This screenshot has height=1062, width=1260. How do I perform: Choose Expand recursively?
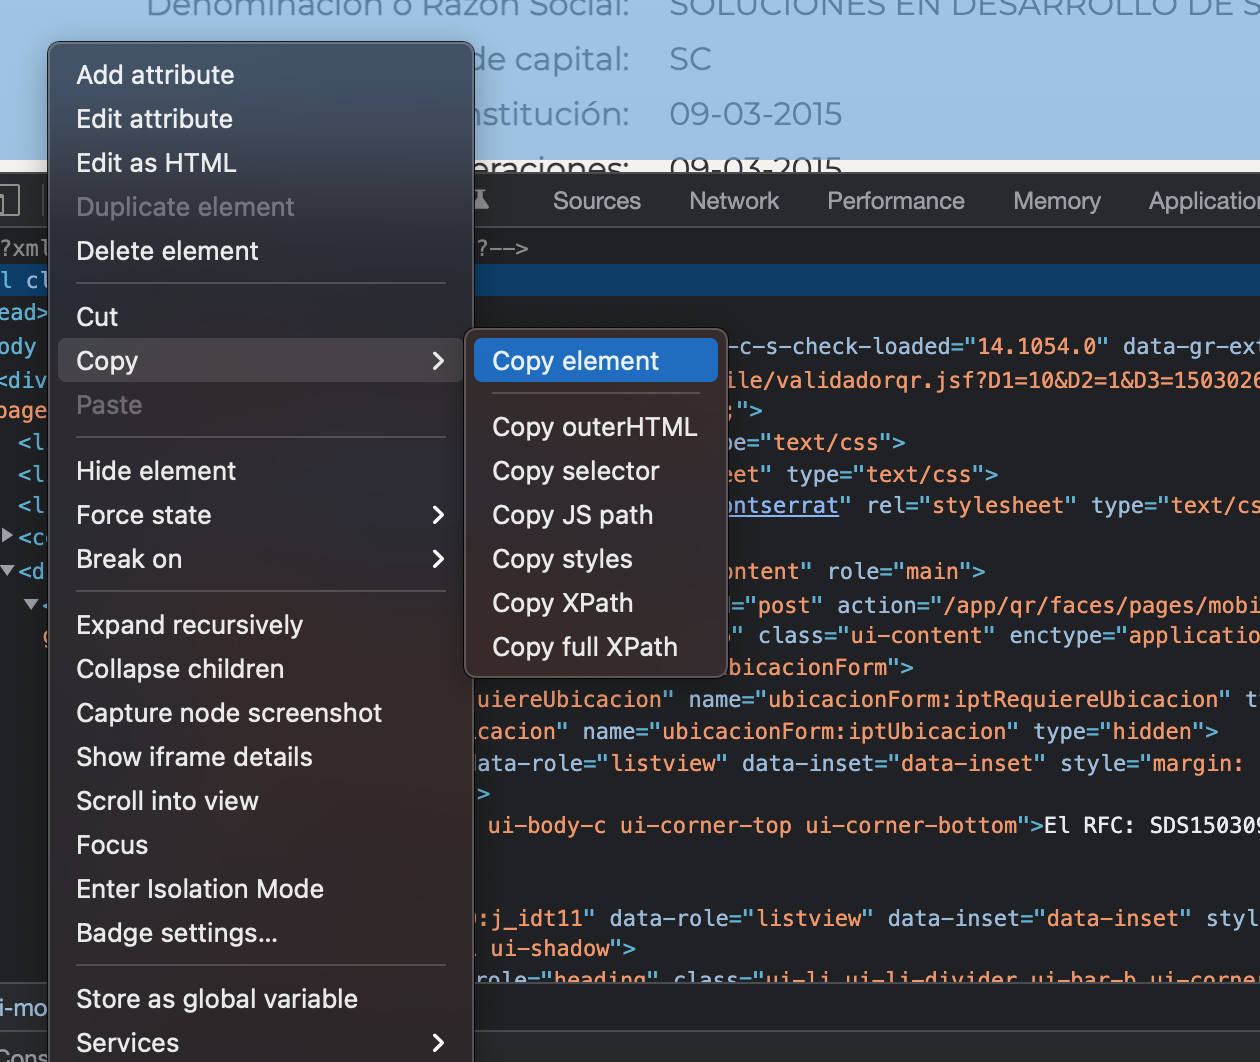[x=260, y=625]
